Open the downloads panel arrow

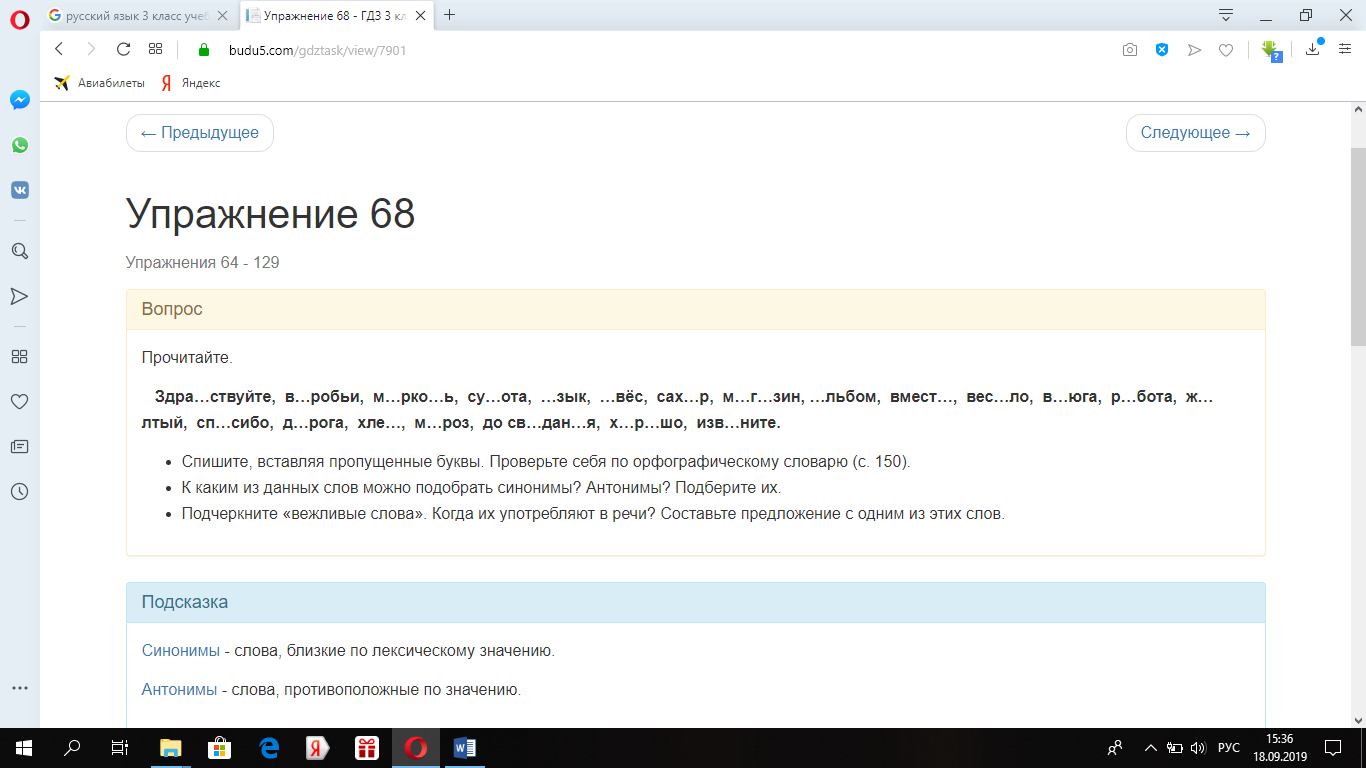pos(1314,48)
